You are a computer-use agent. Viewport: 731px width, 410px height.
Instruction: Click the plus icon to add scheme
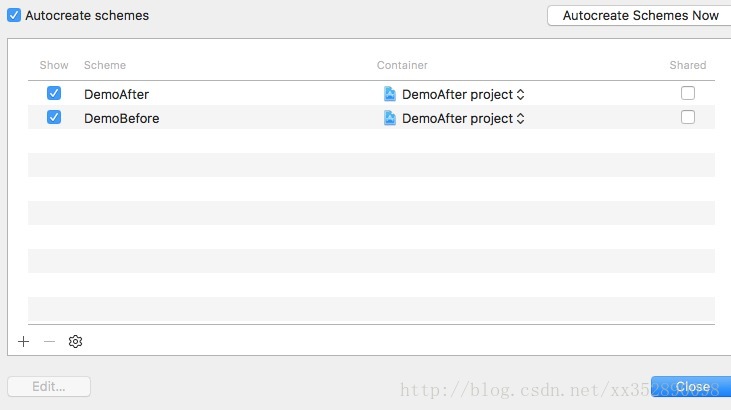point(23,341)
